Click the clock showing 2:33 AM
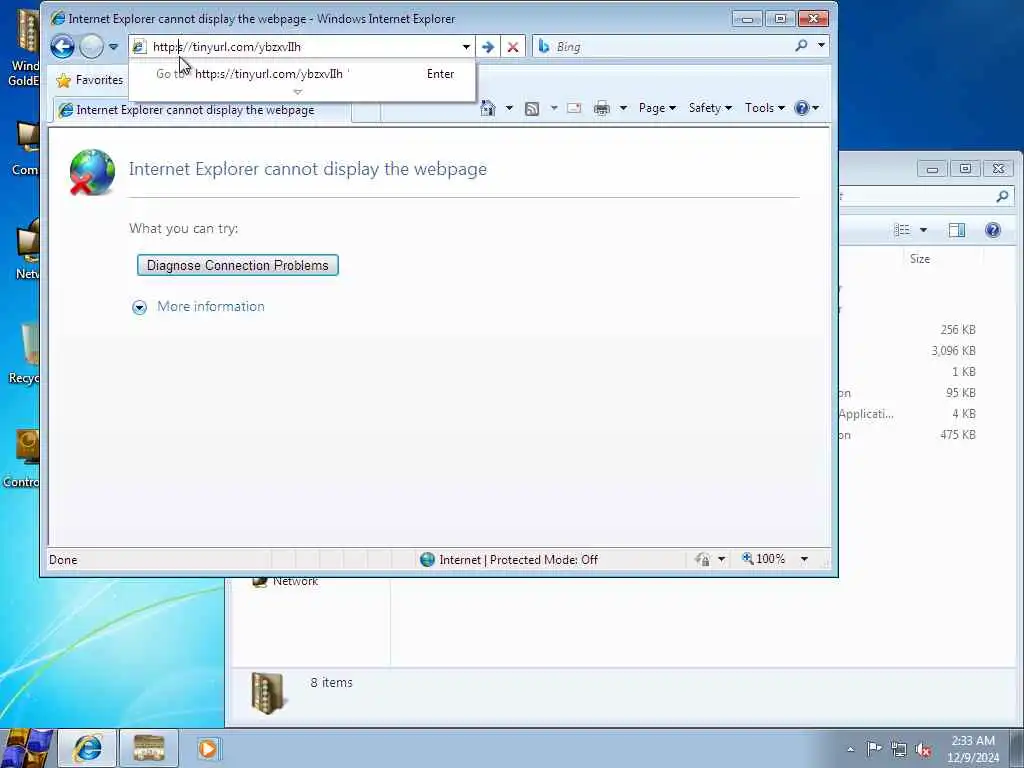The image size is (1024, 768). [x=973, y=748]
